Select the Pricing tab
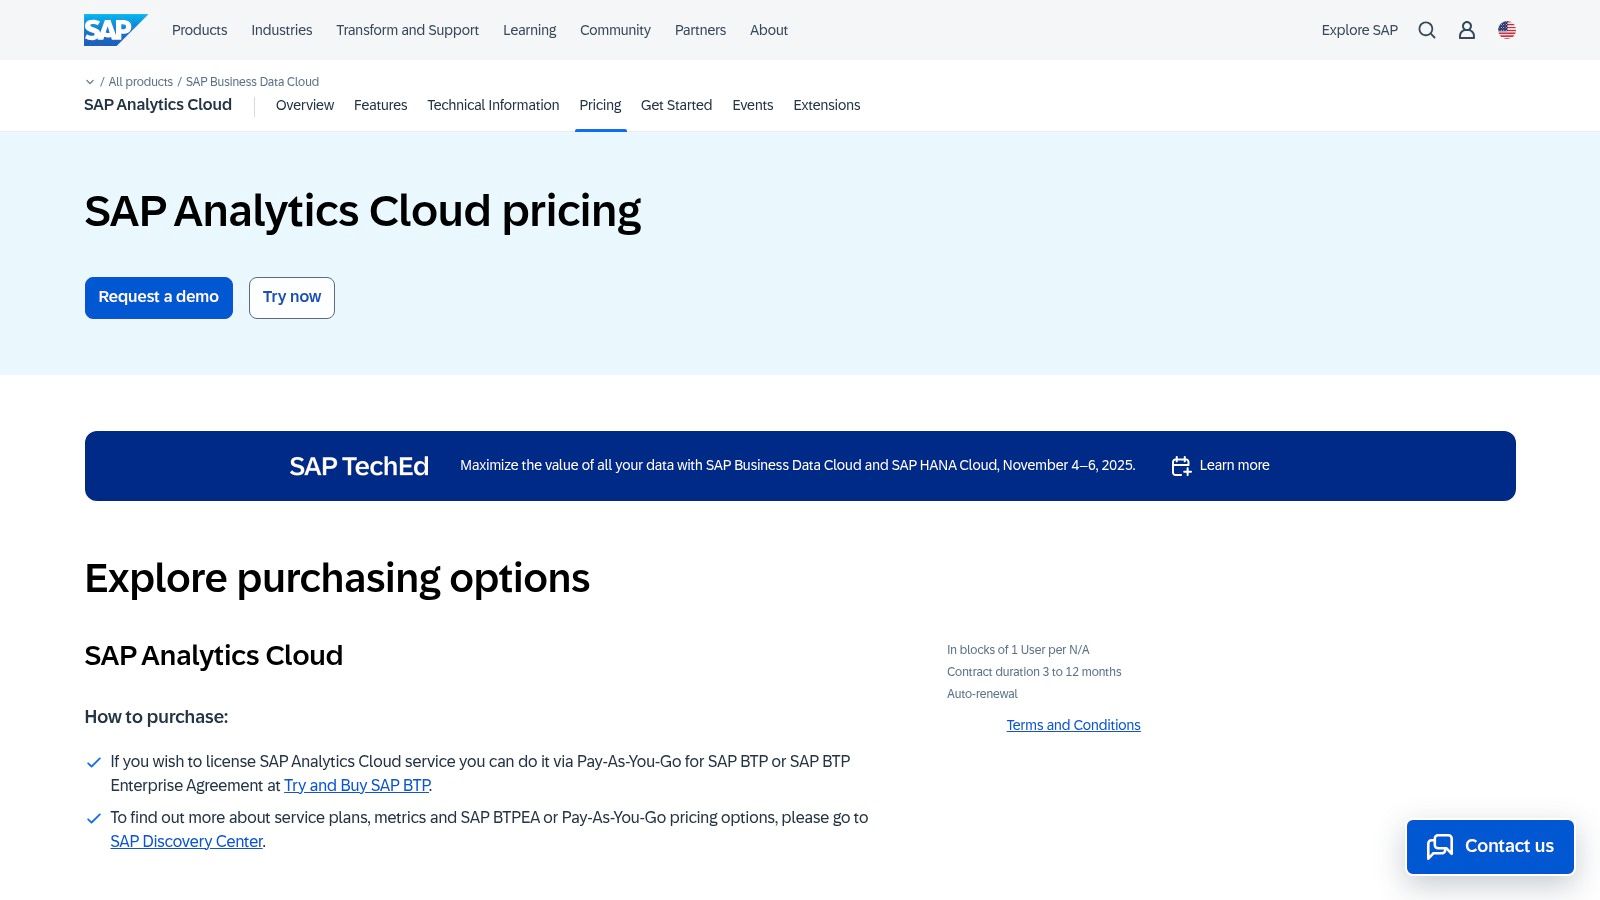The width and height of the screenshot is (1600, 900). tap(600, 105)
